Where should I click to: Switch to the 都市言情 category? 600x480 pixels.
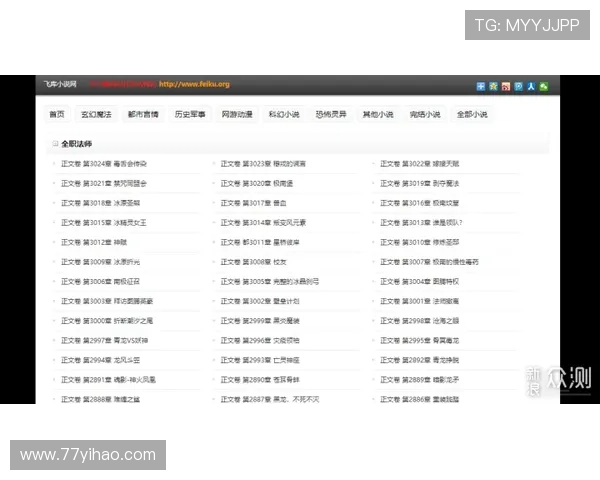tap(143, 114)
